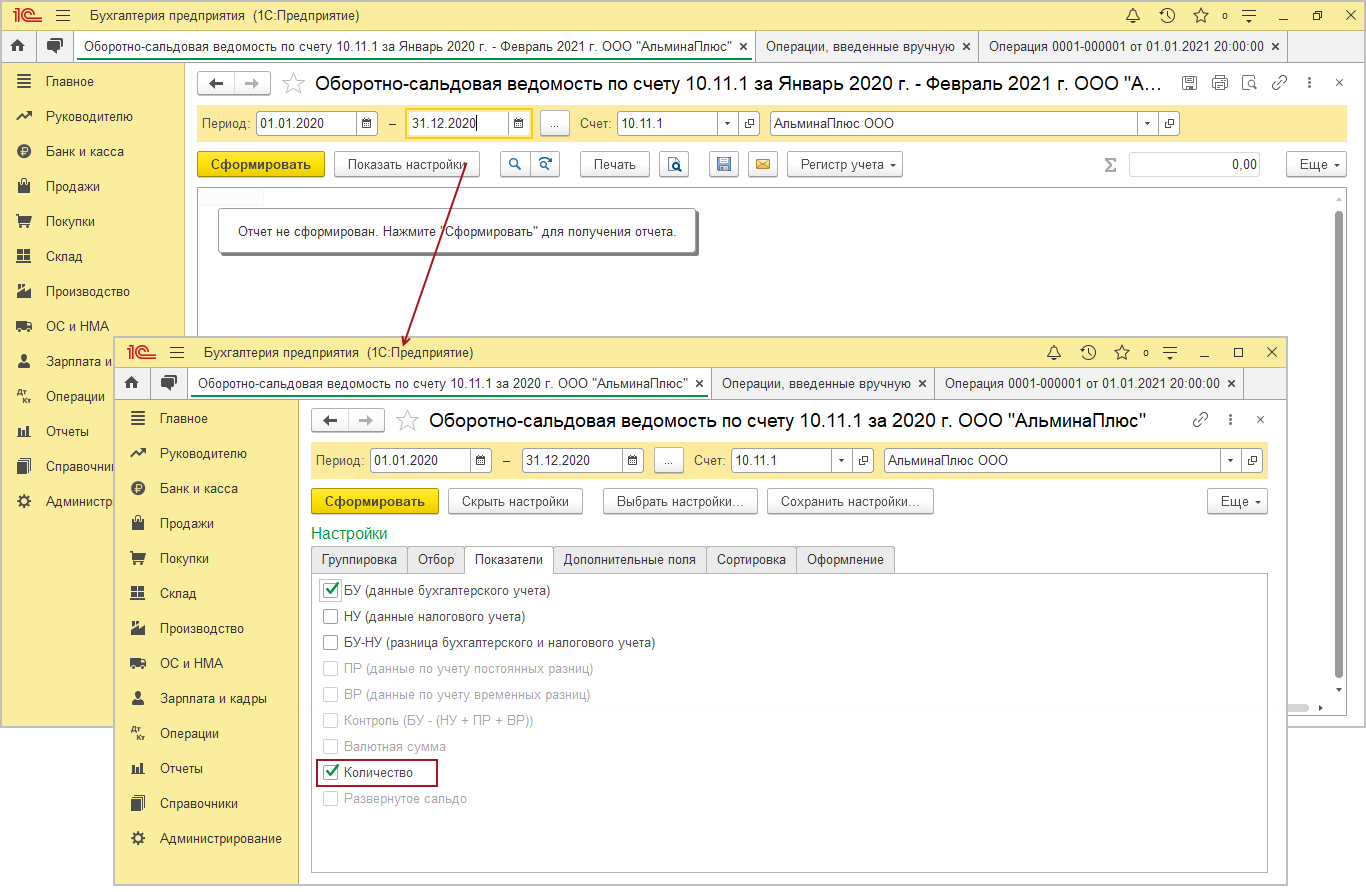Open period selection ellipsis in front window

(x=669, y=461)
